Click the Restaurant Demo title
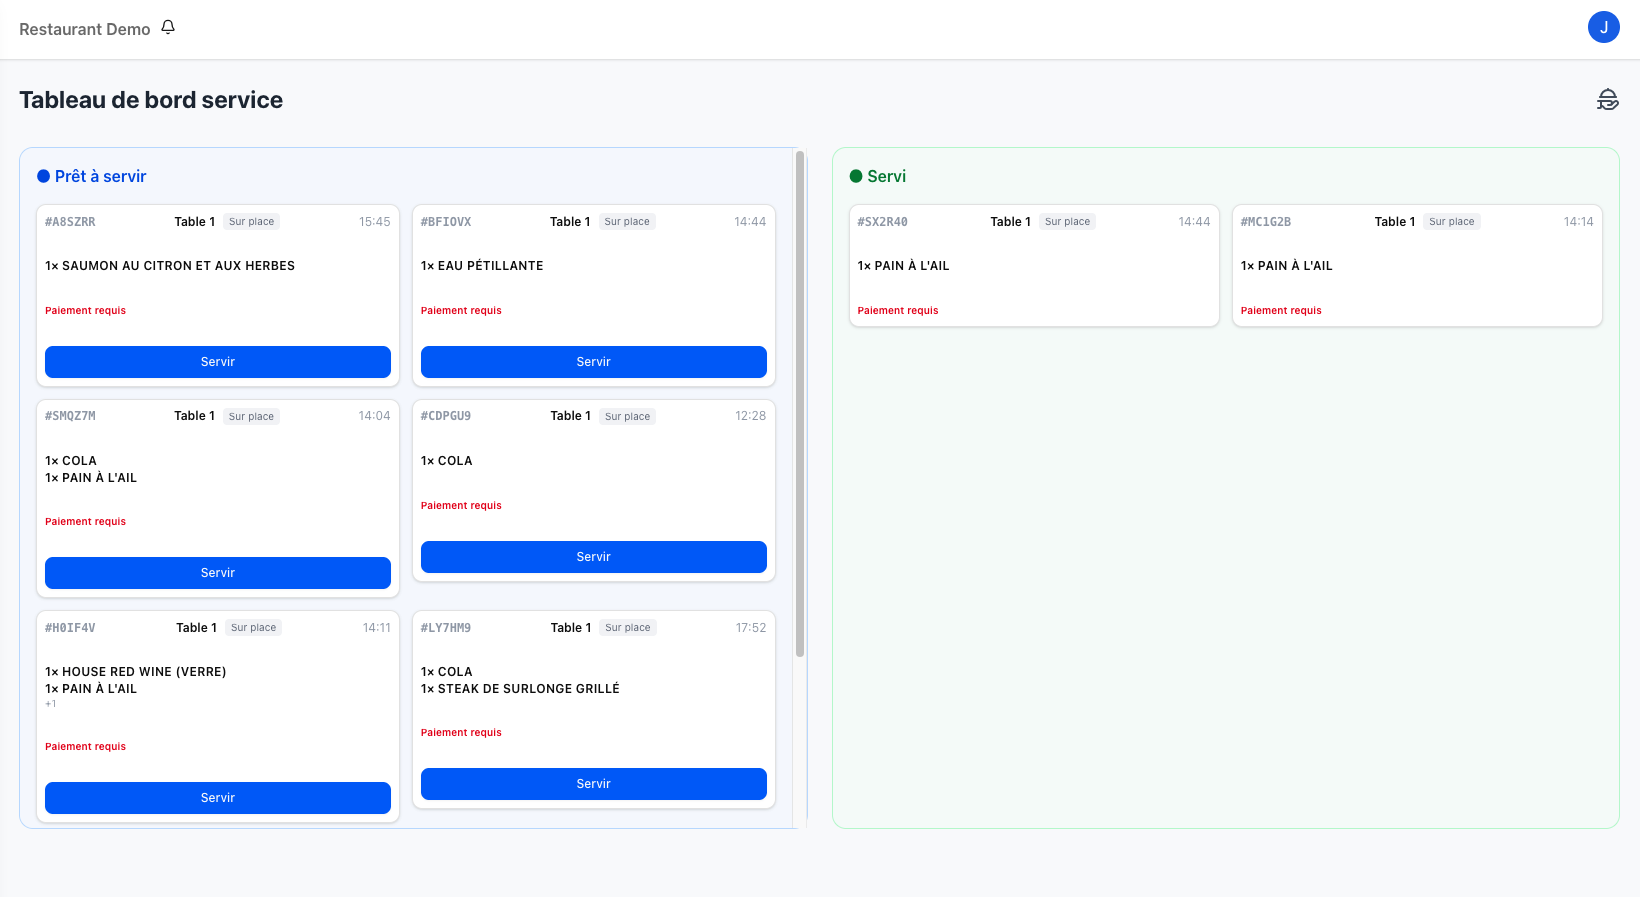The width and height of the screenshot is (1640, 897). pos(85,29)
